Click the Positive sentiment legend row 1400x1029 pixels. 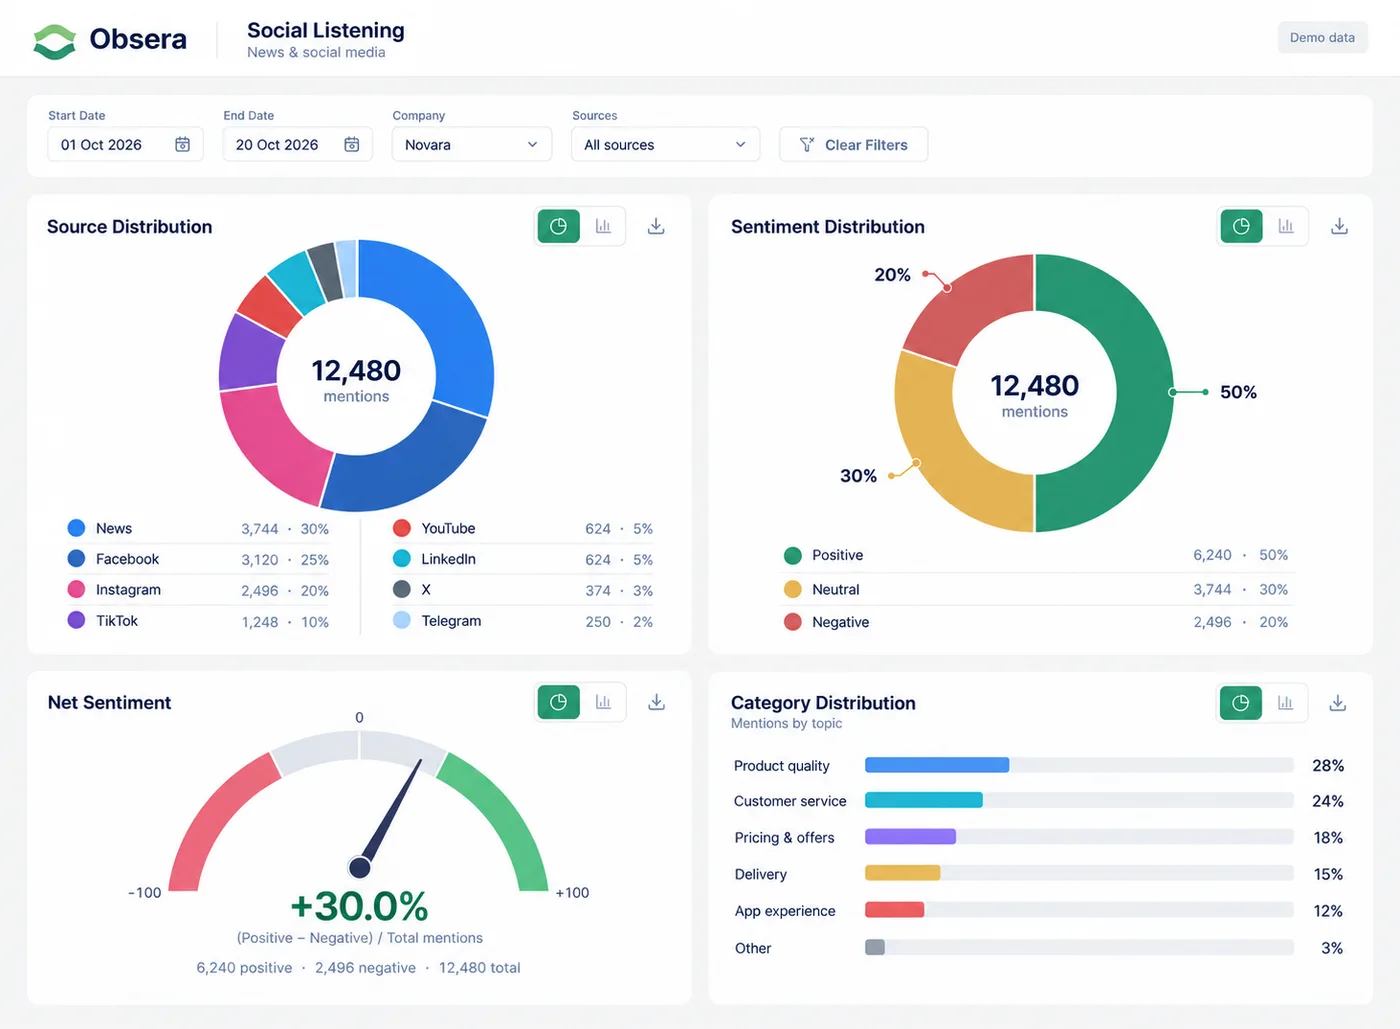point(1036,555)
